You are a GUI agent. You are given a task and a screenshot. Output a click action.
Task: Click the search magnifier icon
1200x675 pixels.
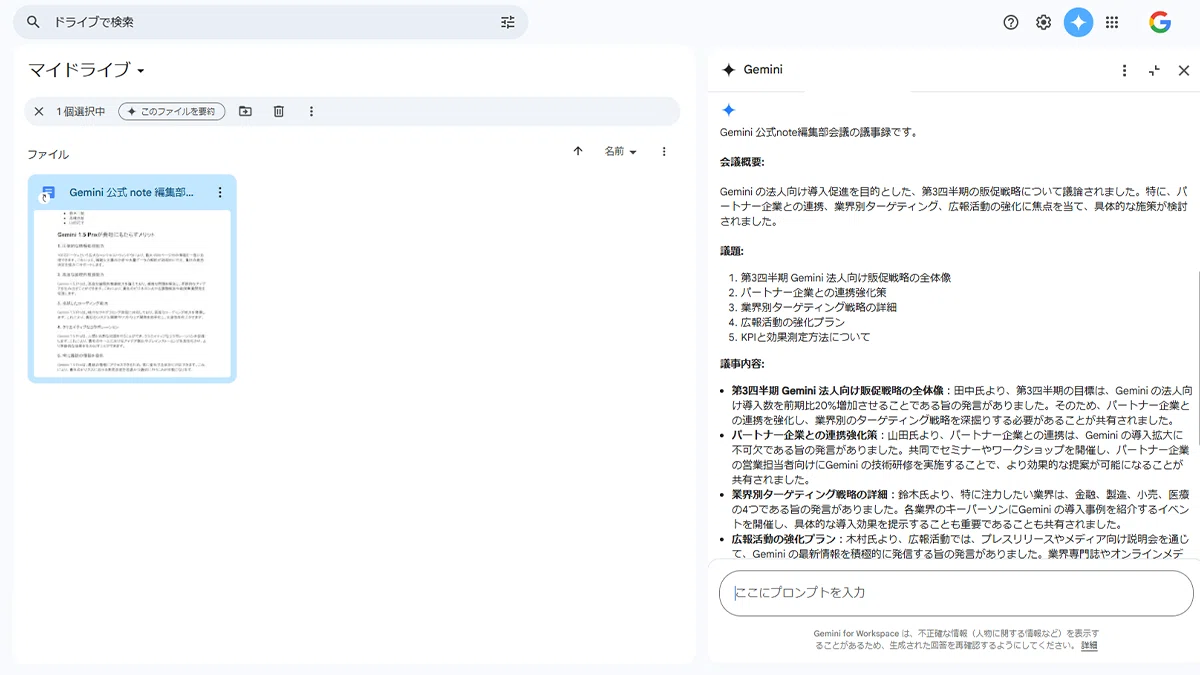point(34,22)
